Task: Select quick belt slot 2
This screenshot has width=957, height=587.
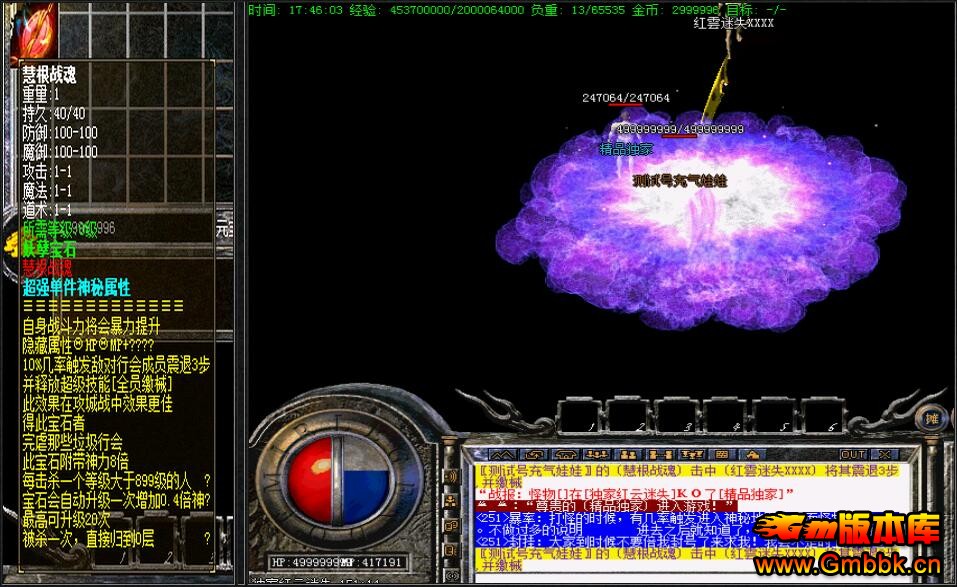Action: (x=627, y=417)
